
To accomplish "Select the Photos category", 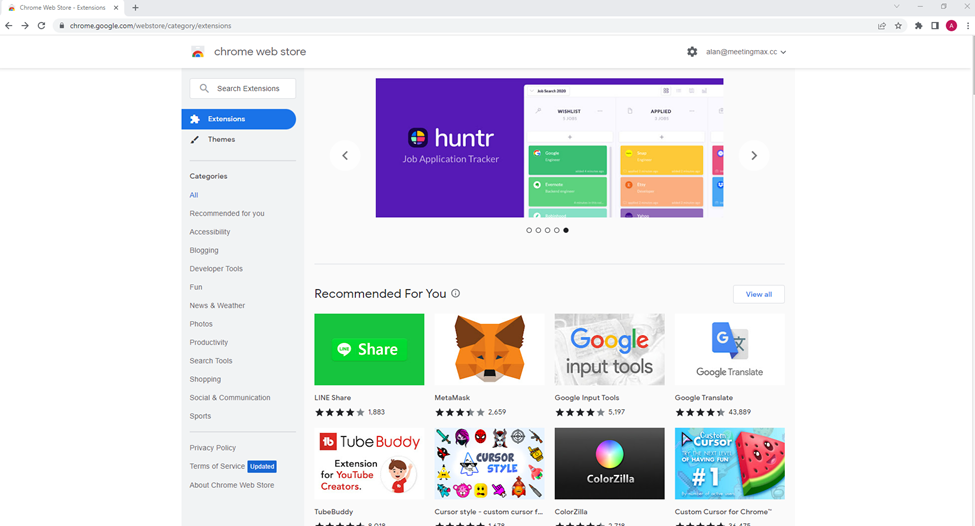I will (x=201, y=324).
